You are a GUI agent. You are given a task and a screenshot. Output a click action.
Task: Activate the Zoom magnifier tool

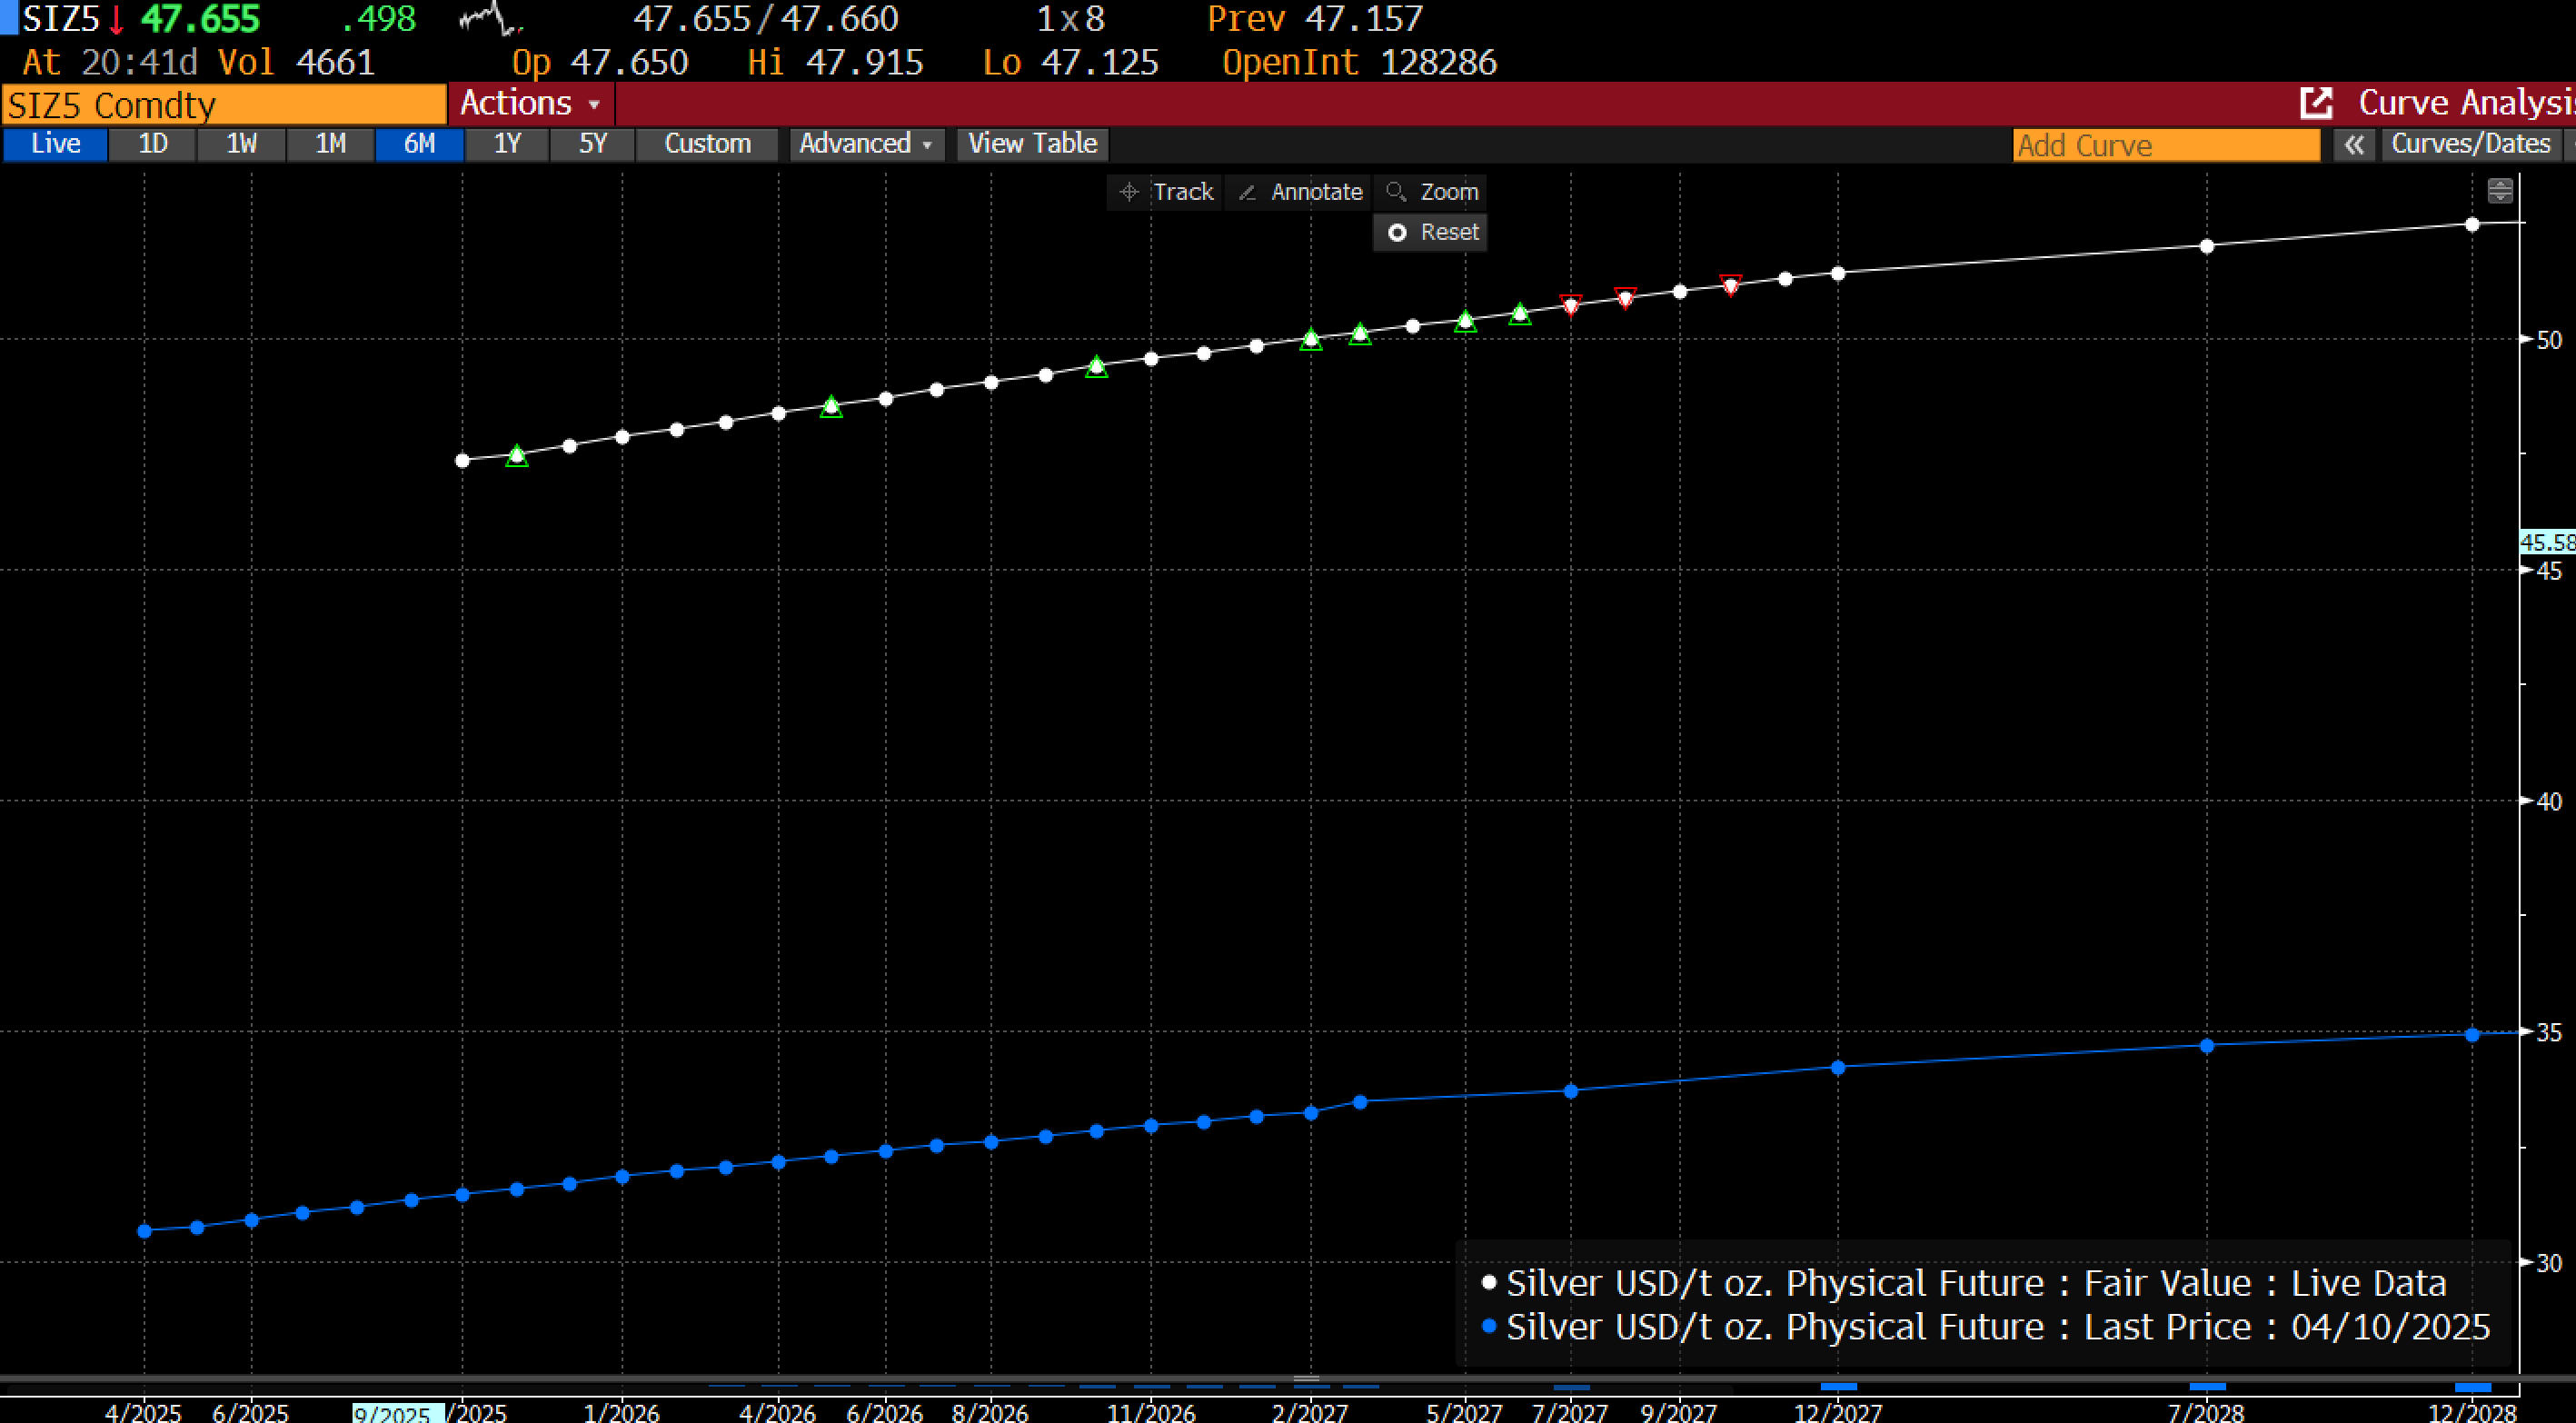point(1432,192)
